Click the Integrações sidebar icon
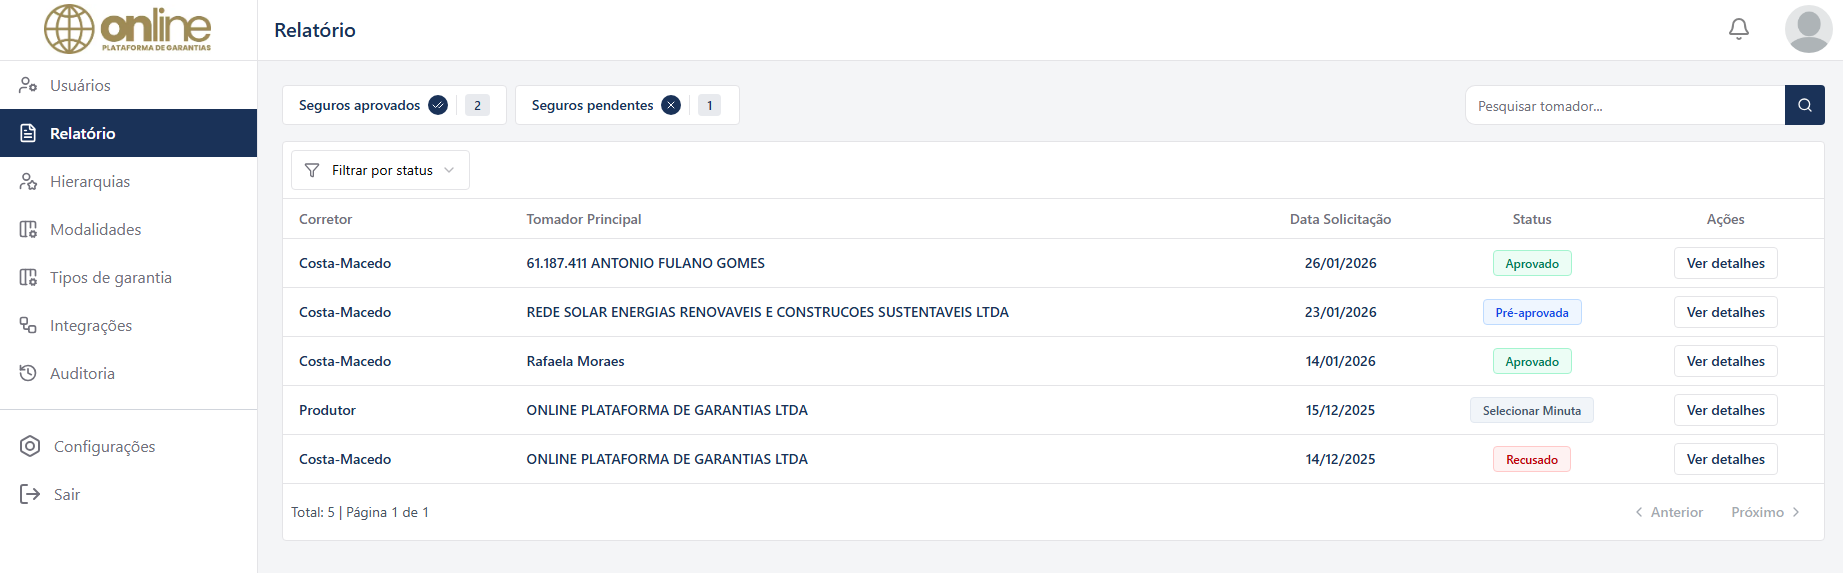The height and width of the screenshot is (573, 1843). [28, 325]
